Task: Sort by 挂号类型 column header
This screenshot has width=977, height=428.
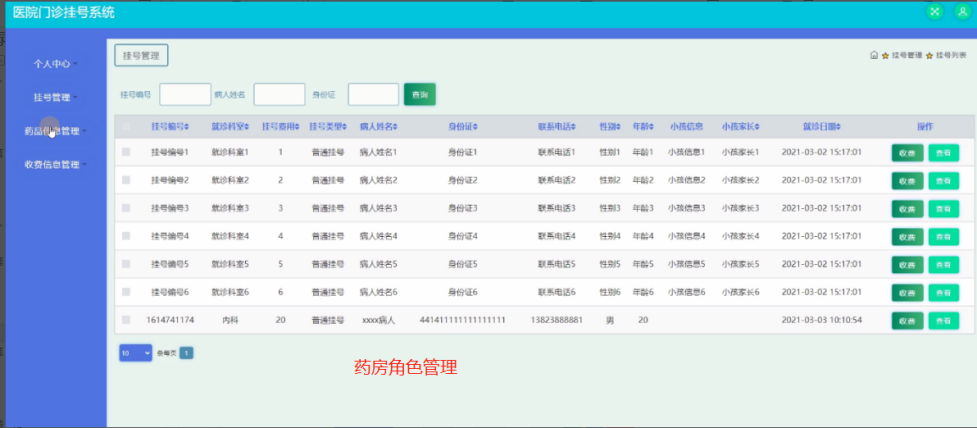Action: pos(328,126)
